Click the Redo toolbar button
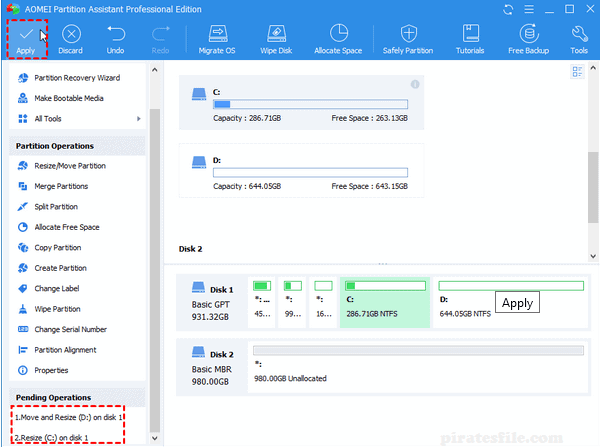Image resolution: width=600 pixels, height=447 pixels. [160, 39]
